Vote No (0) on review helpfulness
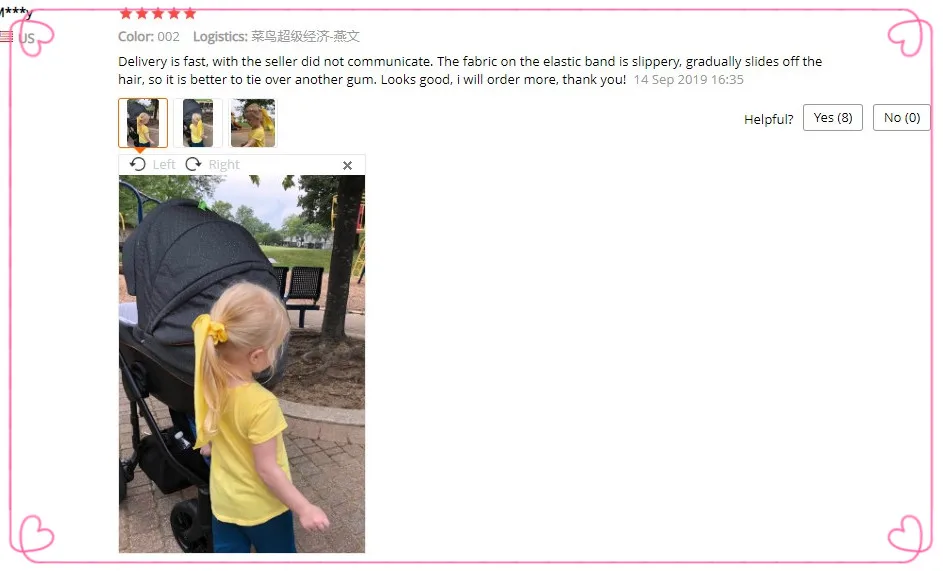Screen dimensions: 943x571 pyautogui.click(x=901, y=117)
